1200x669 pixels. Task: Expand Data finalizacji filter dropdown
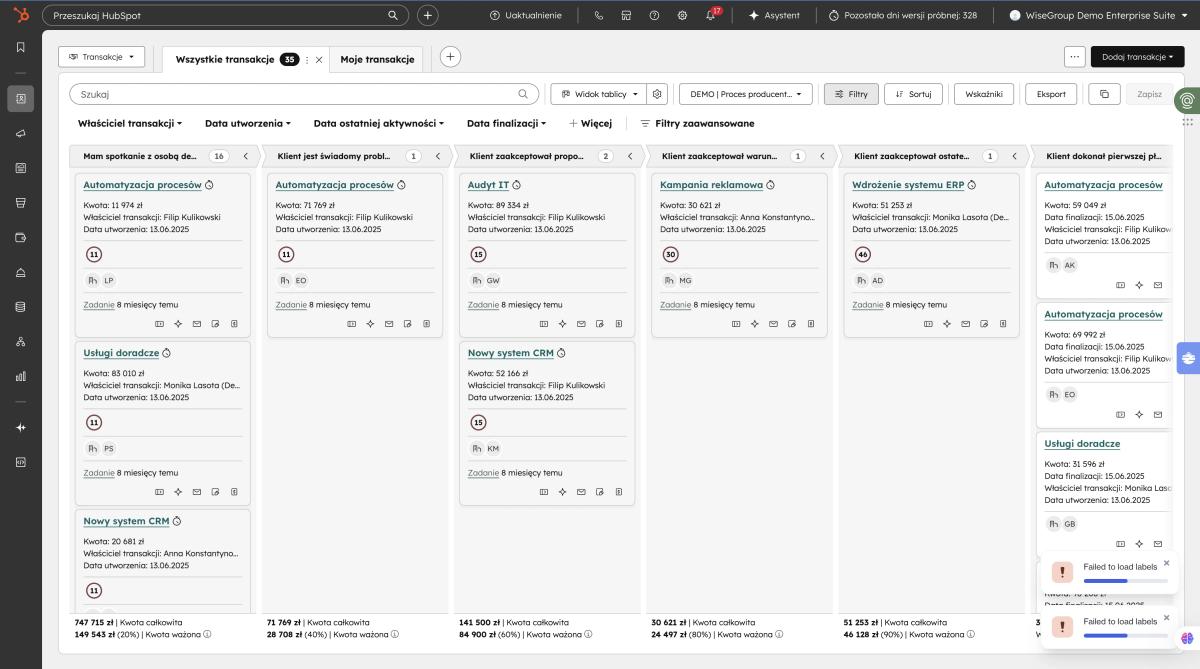point(507,123)
